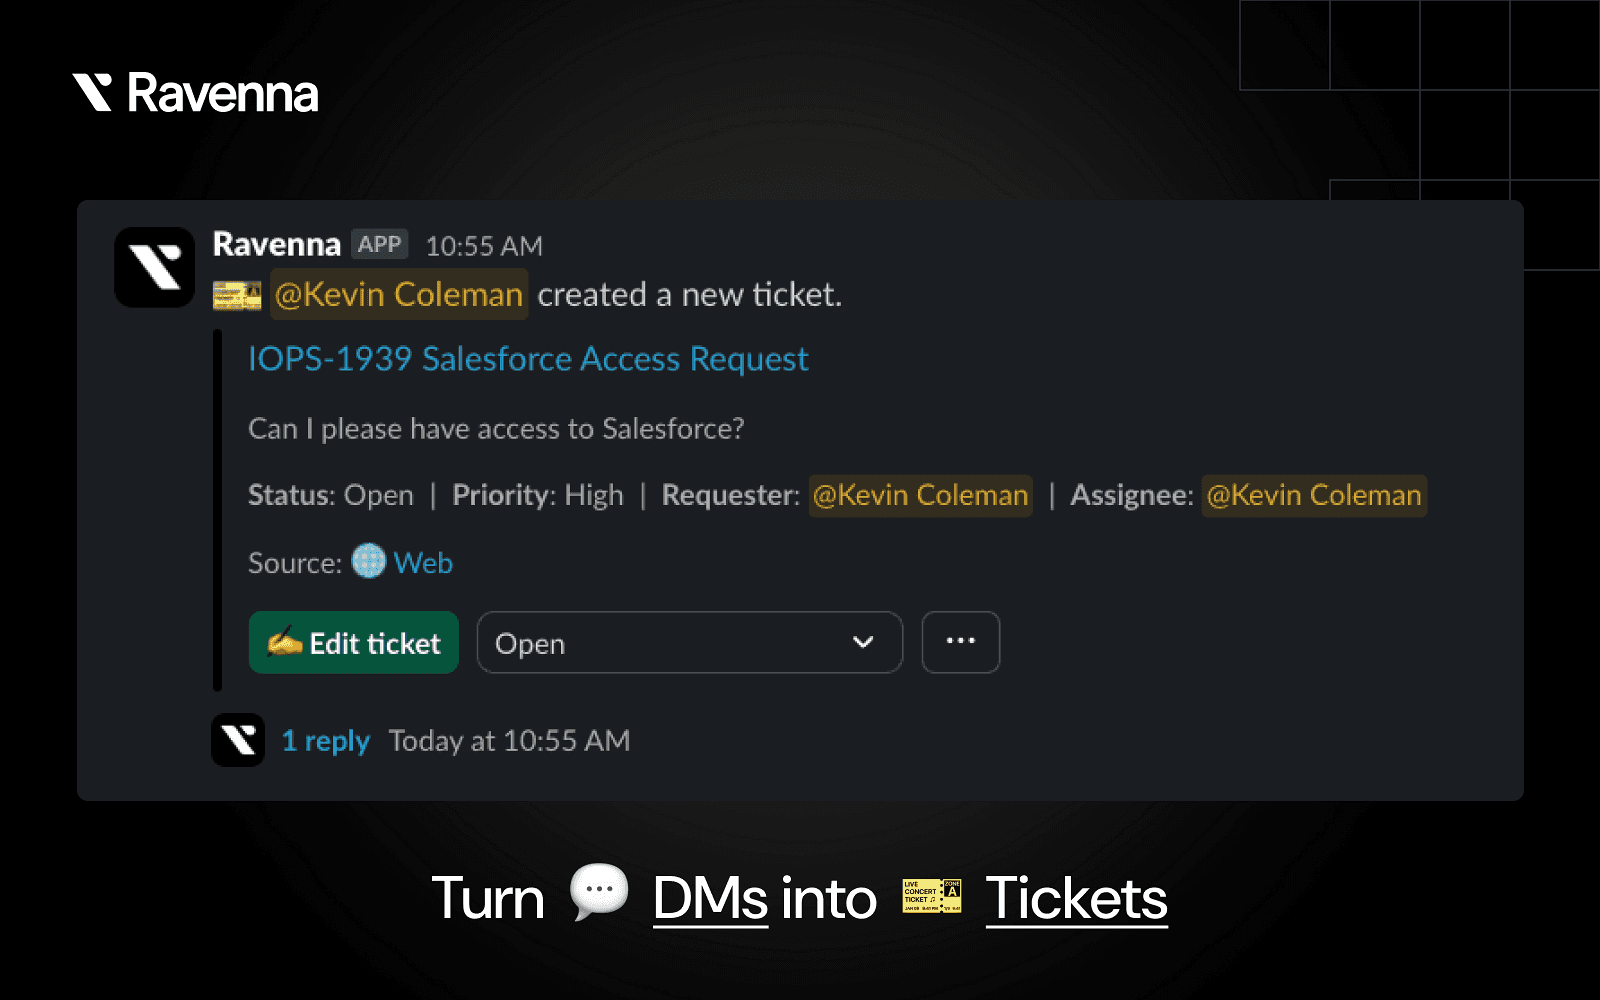Click the globe icon next to Web

(x=368, y=561)
